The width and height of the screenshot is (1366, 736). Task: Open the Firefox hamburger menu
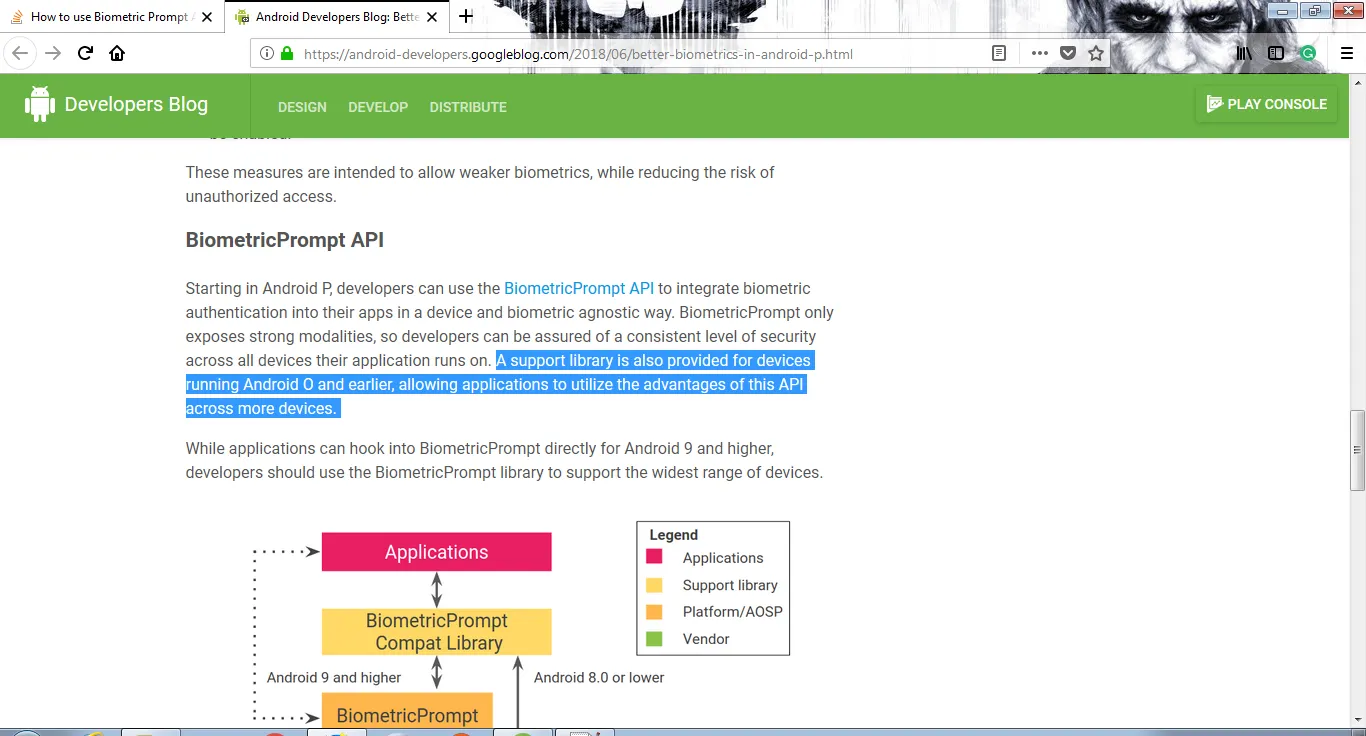coord(1347,54)
